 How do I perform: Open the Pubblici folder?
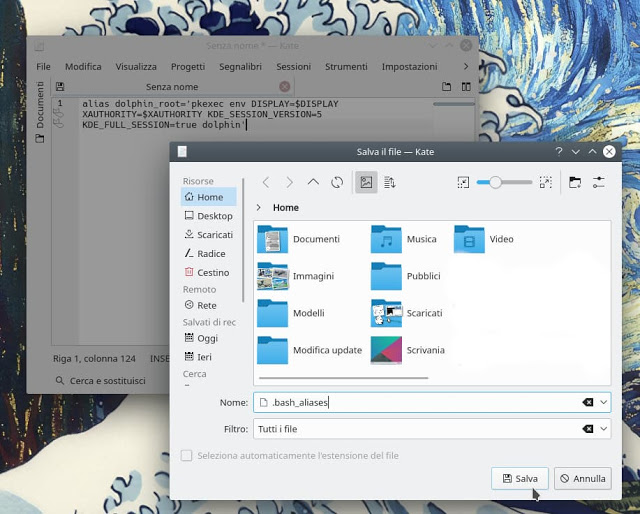[406, 276]
